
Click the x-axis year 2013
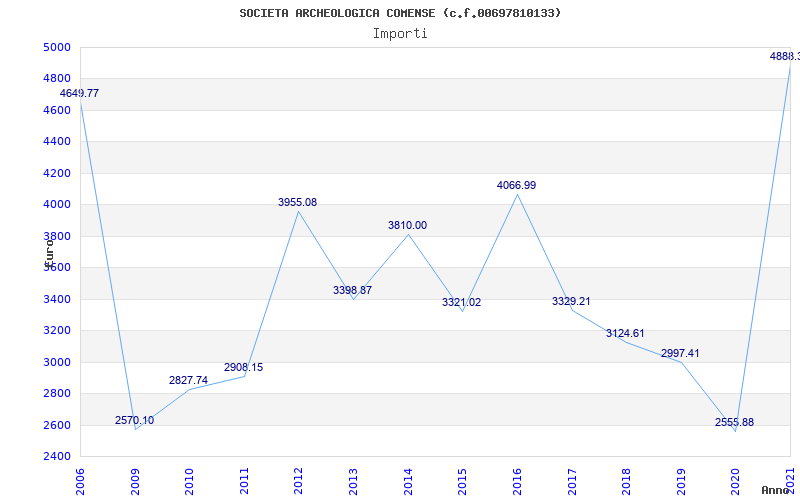[x=353, y=481]
